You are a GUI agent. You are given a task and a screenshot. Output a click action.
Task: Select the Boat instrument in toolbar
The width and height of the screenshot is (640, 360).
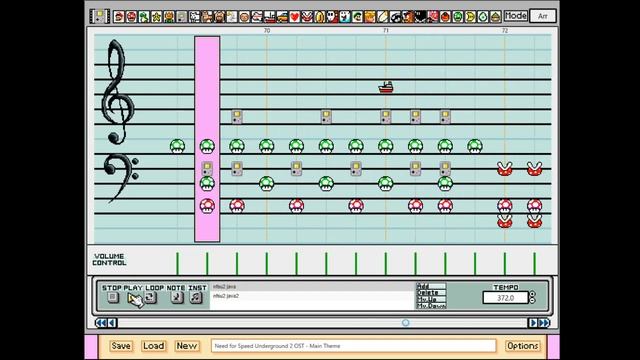coord(270,17)
